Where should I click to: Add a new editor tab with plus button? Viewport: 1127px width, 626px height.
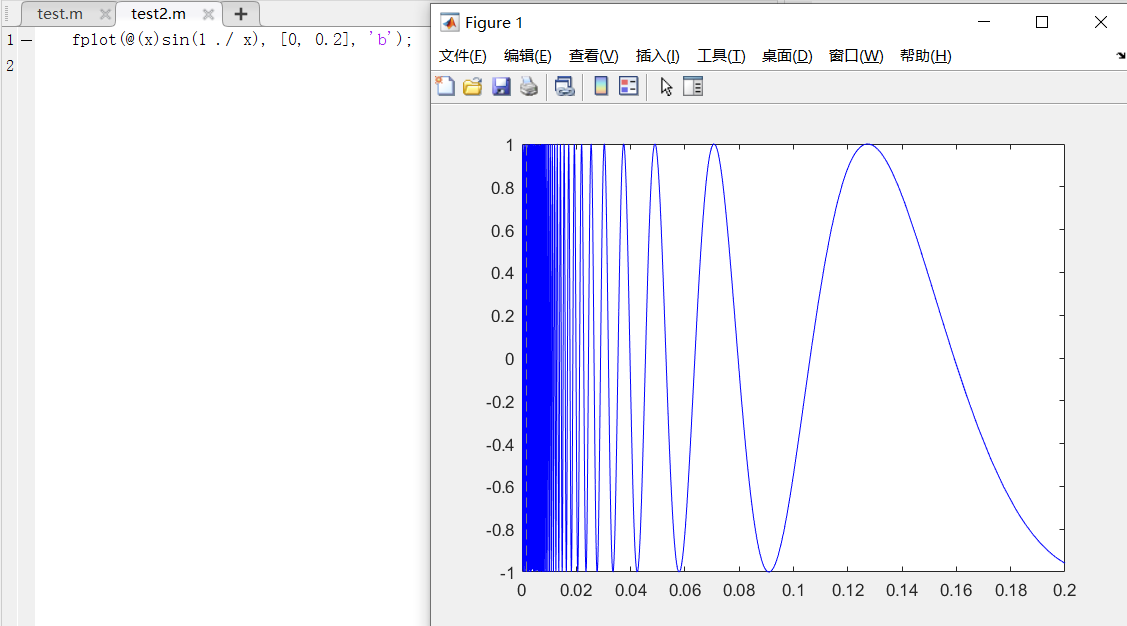click(x=241, y=14)
